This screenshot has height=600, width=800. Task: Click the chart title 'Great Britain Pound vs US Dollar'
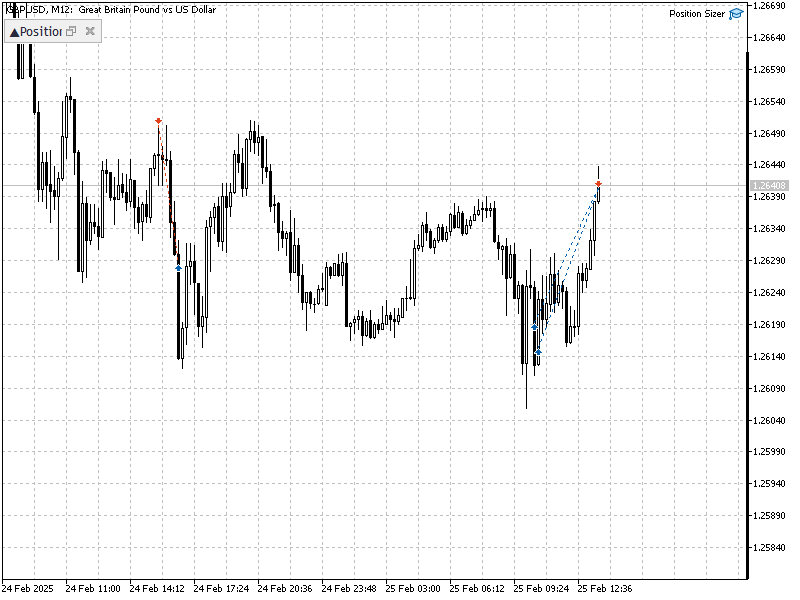(147, 9)
